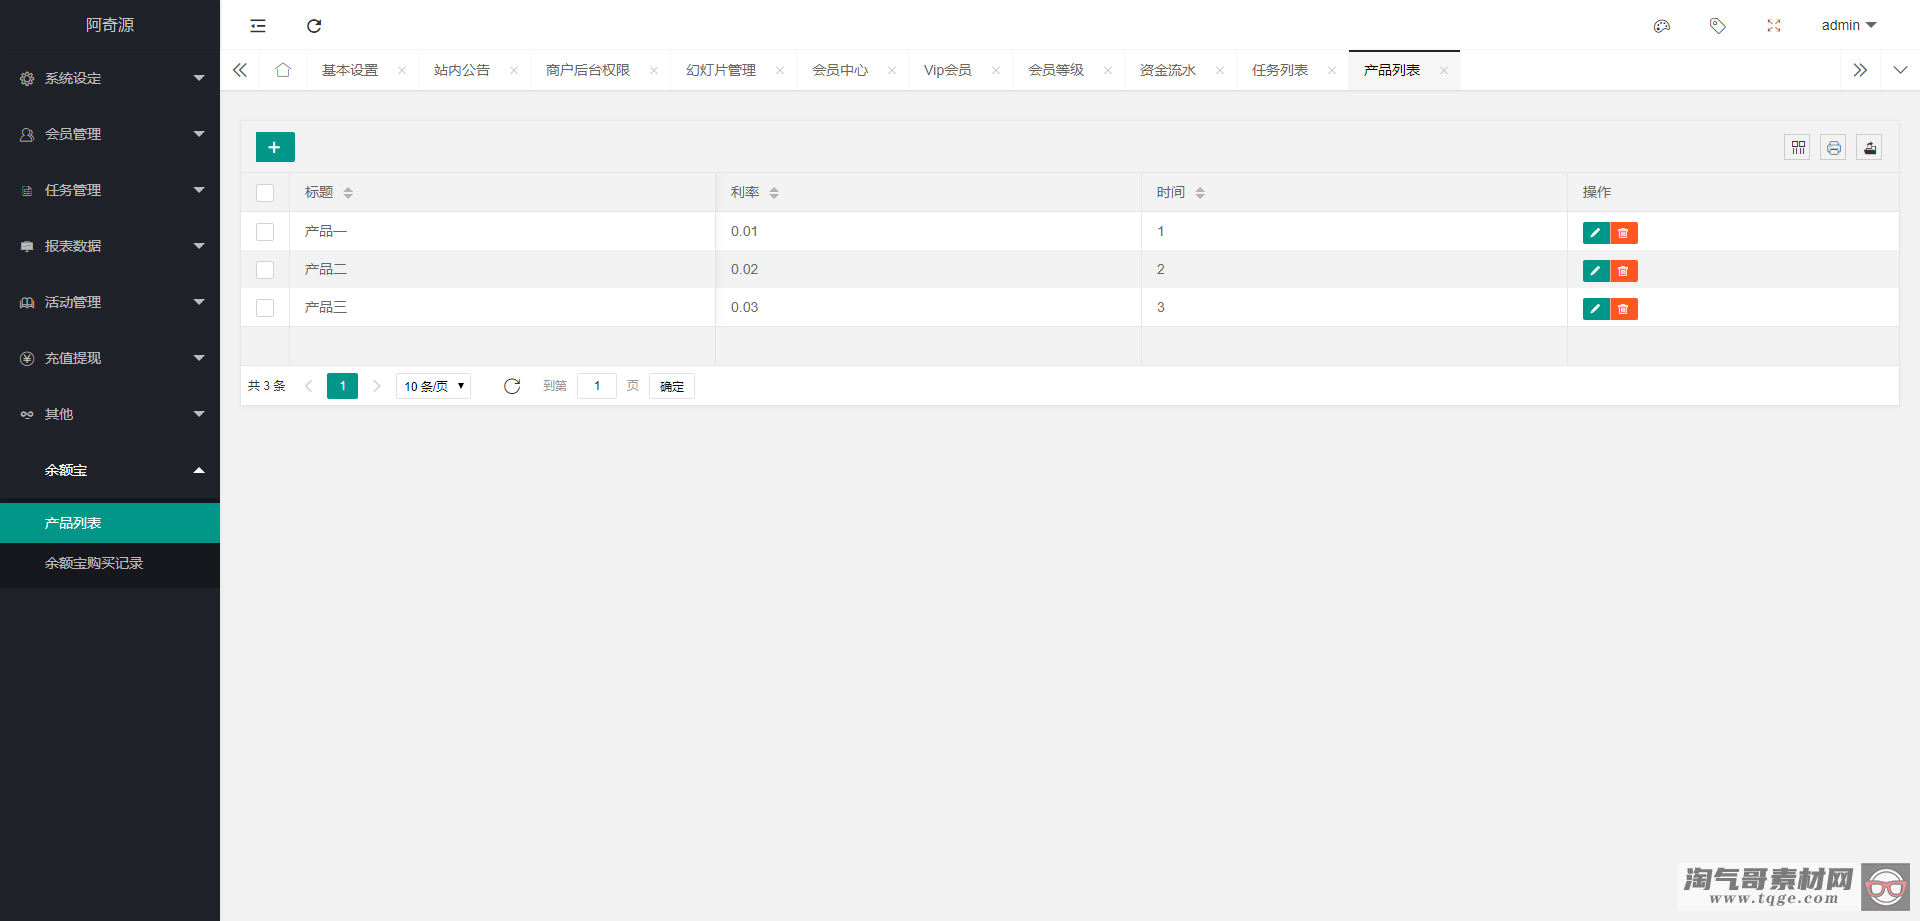Click the green add product button
The image size is (1920, 921).
click(x=275, y=147)
